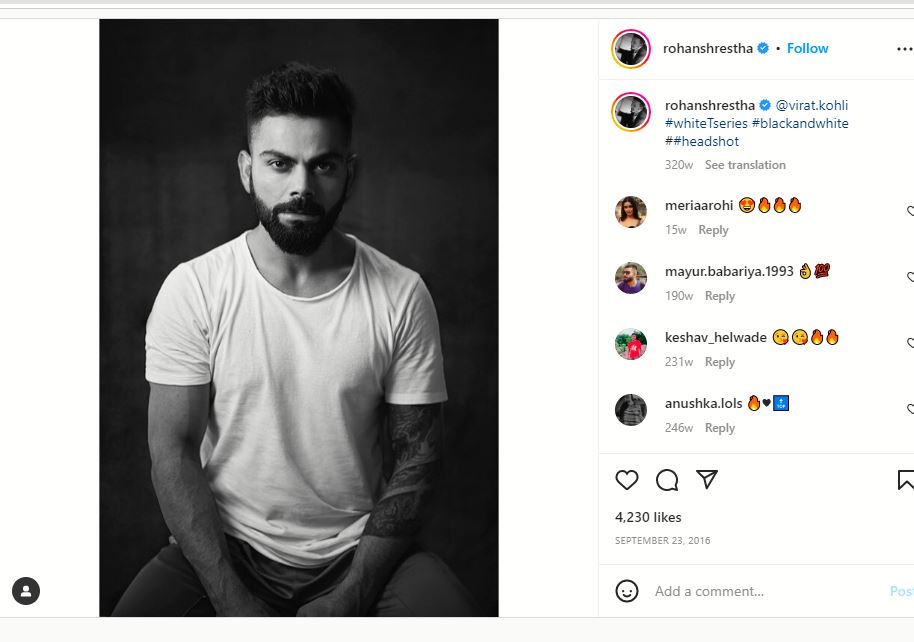Like the post with the heart icon
The width and height of the screenshot is (914, 642).
click(x=627, y=480)
